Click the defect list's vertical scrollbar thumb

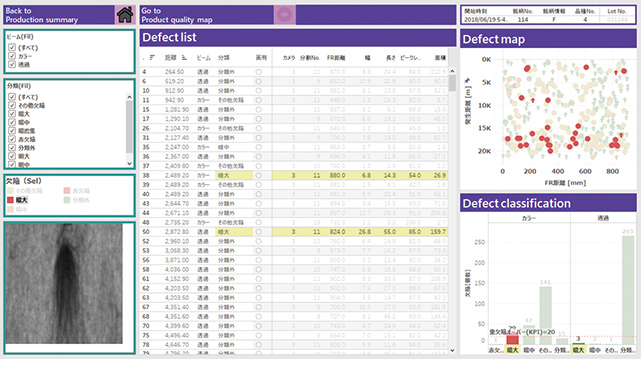point(452,83)
